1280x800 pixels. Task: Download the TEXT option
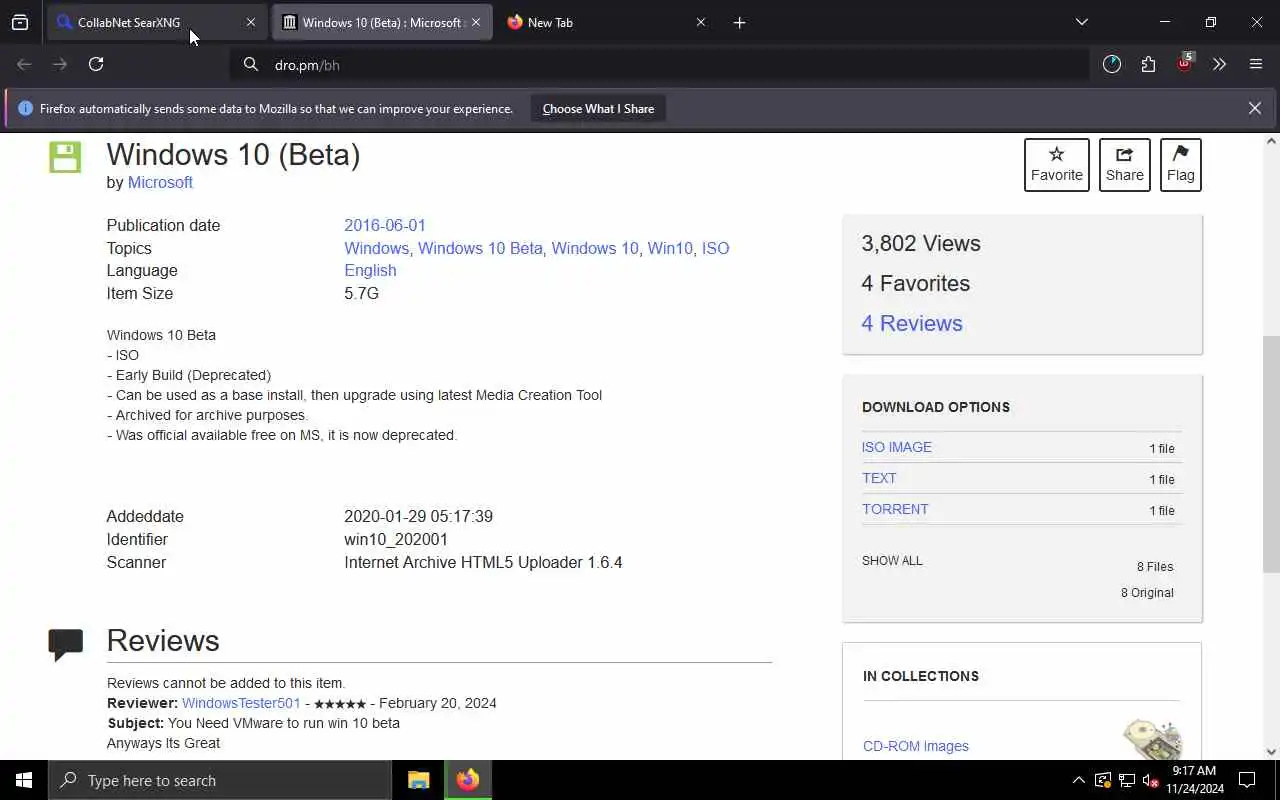point(879,478)
